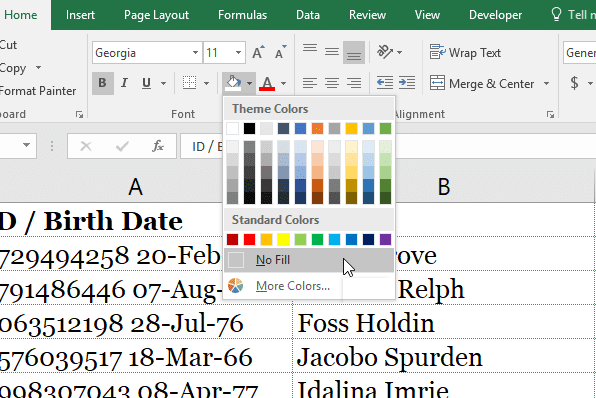Click Cancel X in formula bar
Screen dimensions: 596x398
[x=86, y=146]
